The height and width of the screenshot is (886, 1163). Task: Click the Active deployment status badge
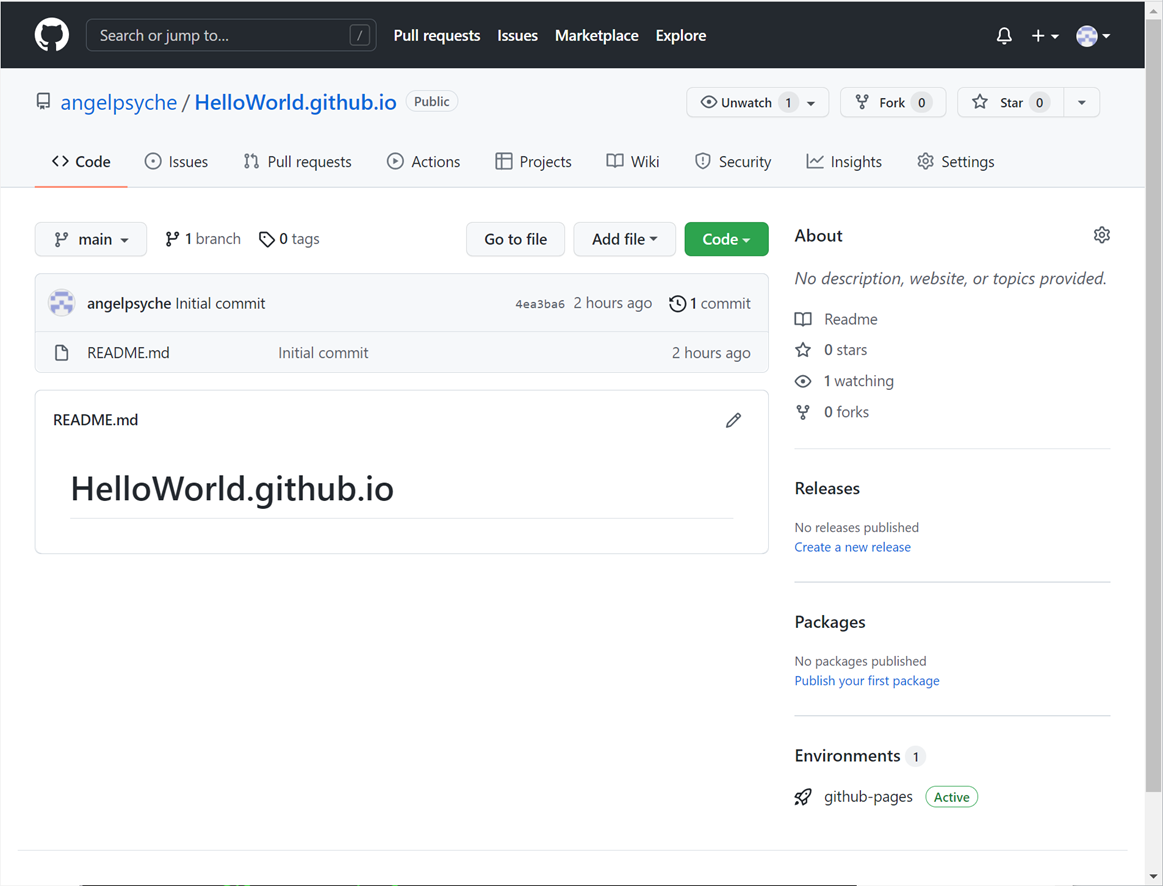(952, 797)
